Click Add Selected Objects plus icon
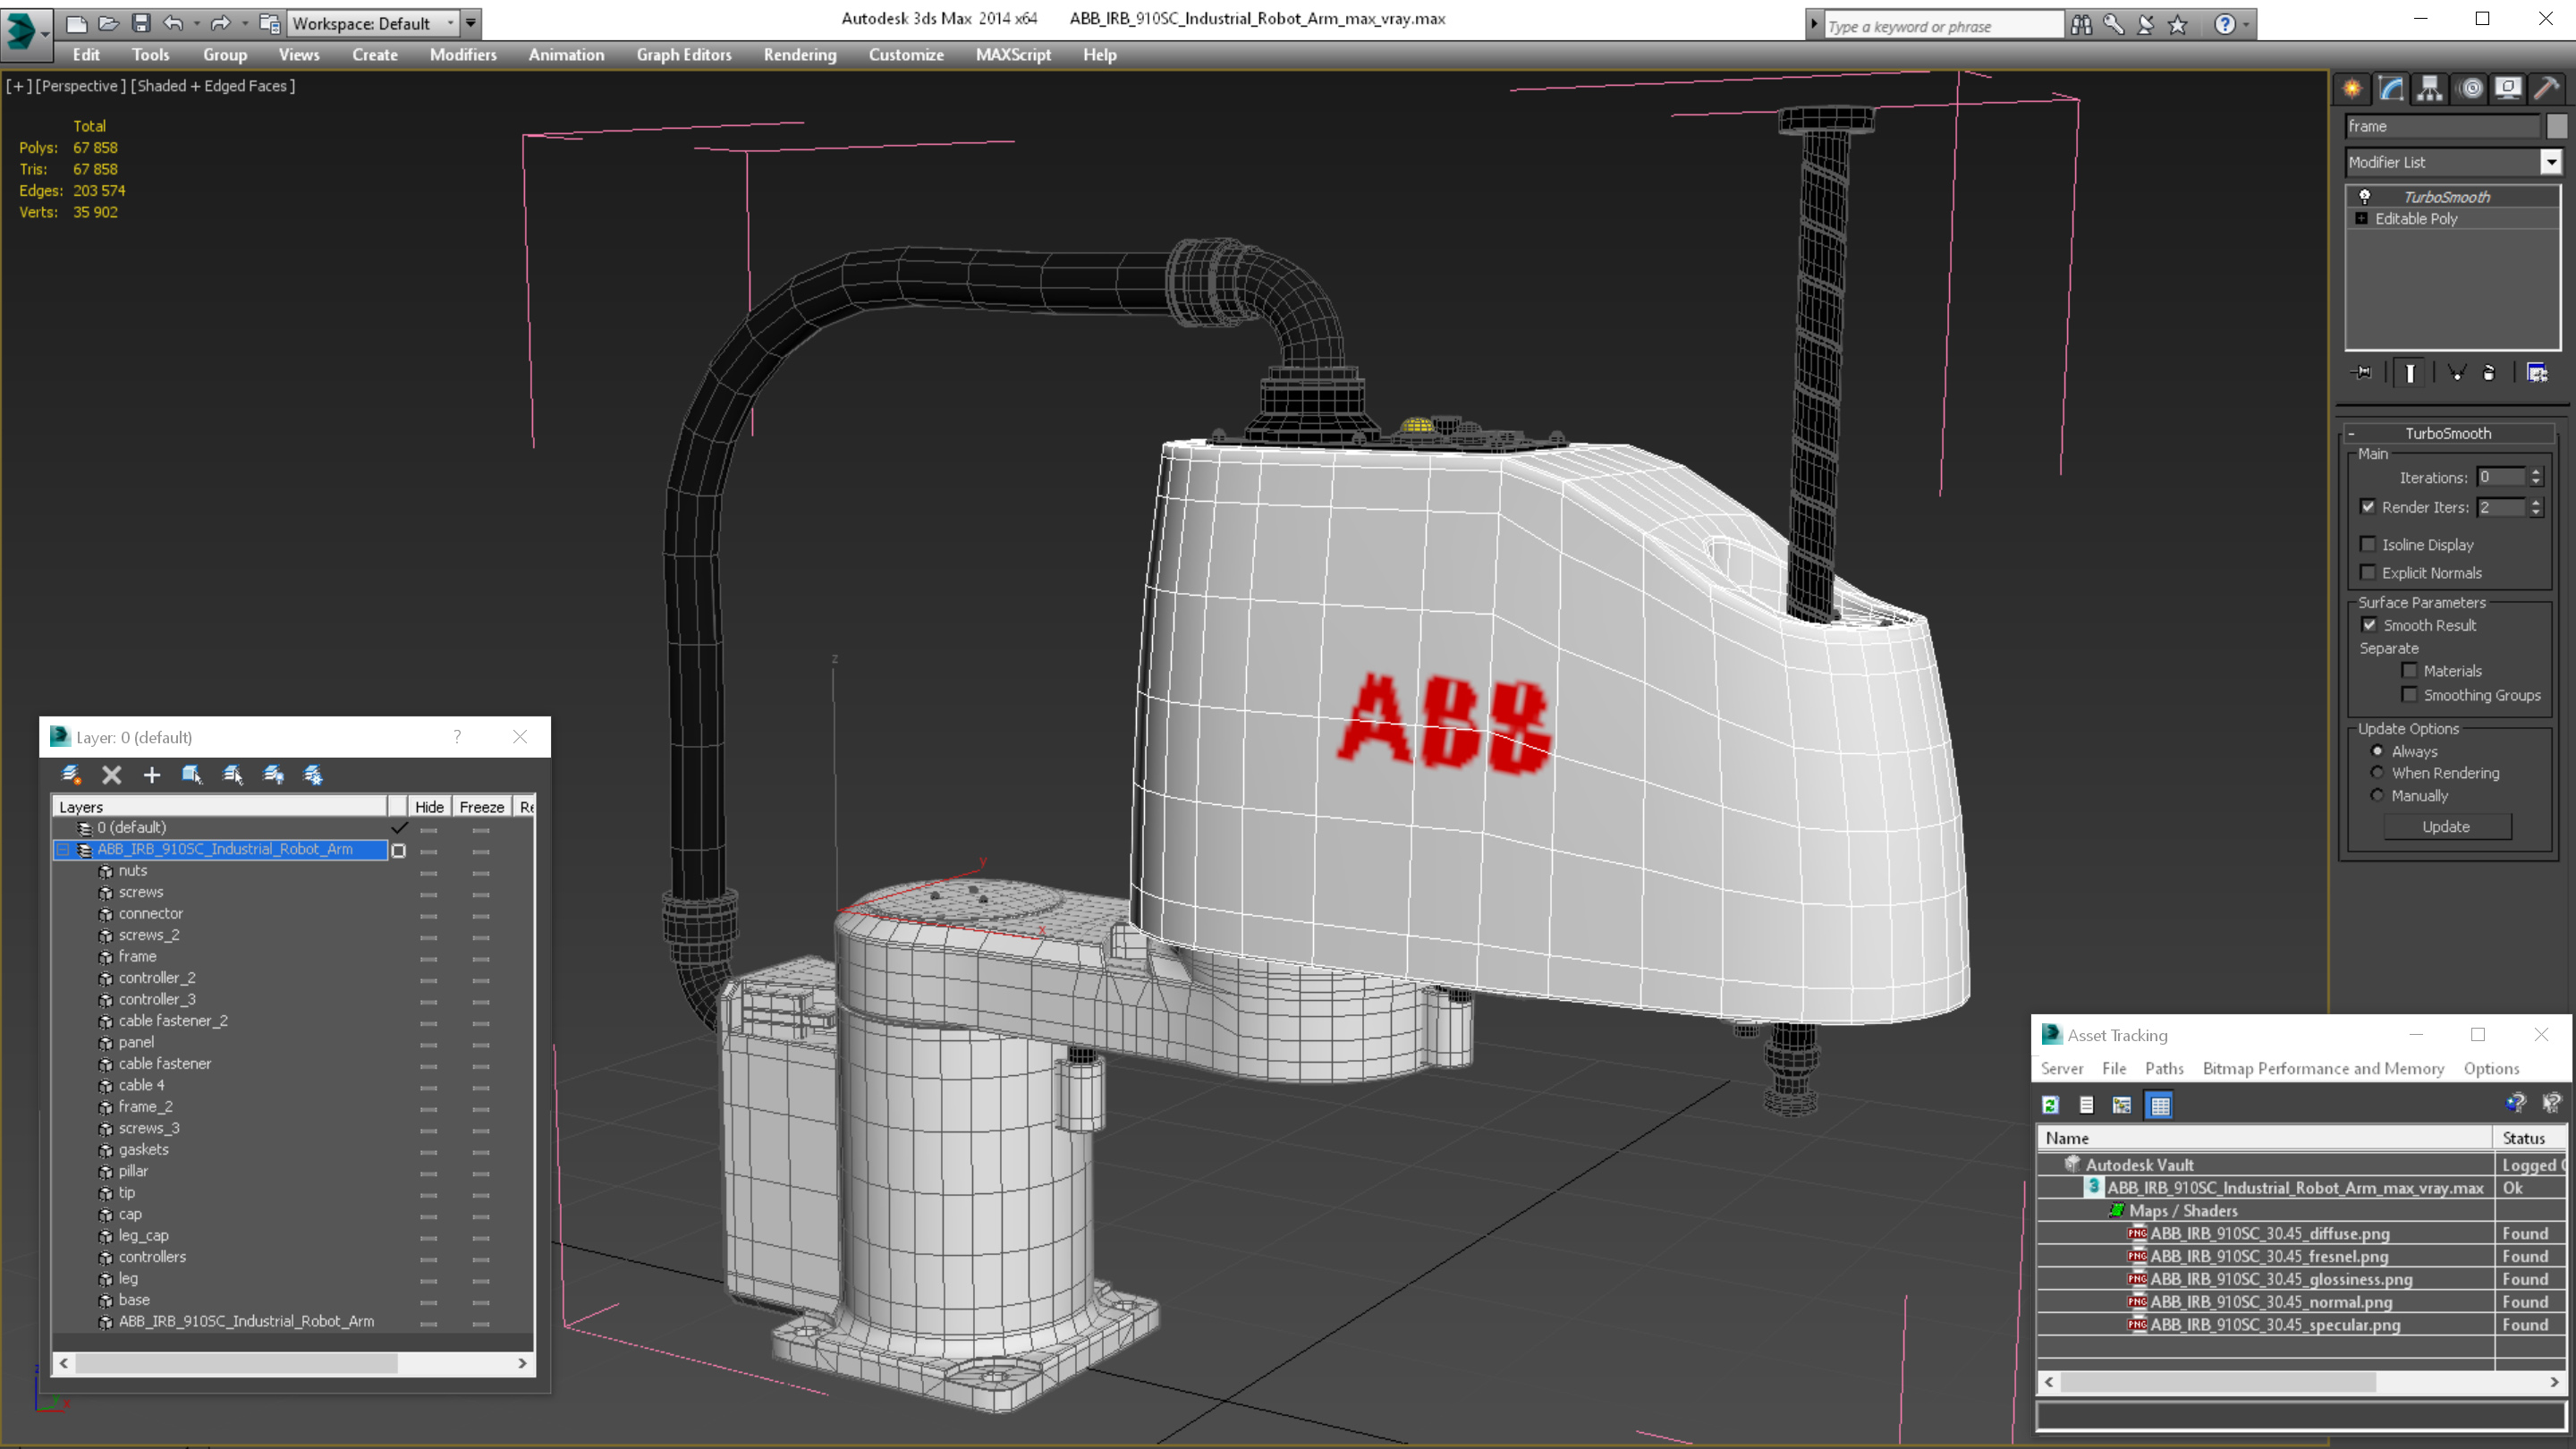 pyautogui.click(x=152, y=775)
